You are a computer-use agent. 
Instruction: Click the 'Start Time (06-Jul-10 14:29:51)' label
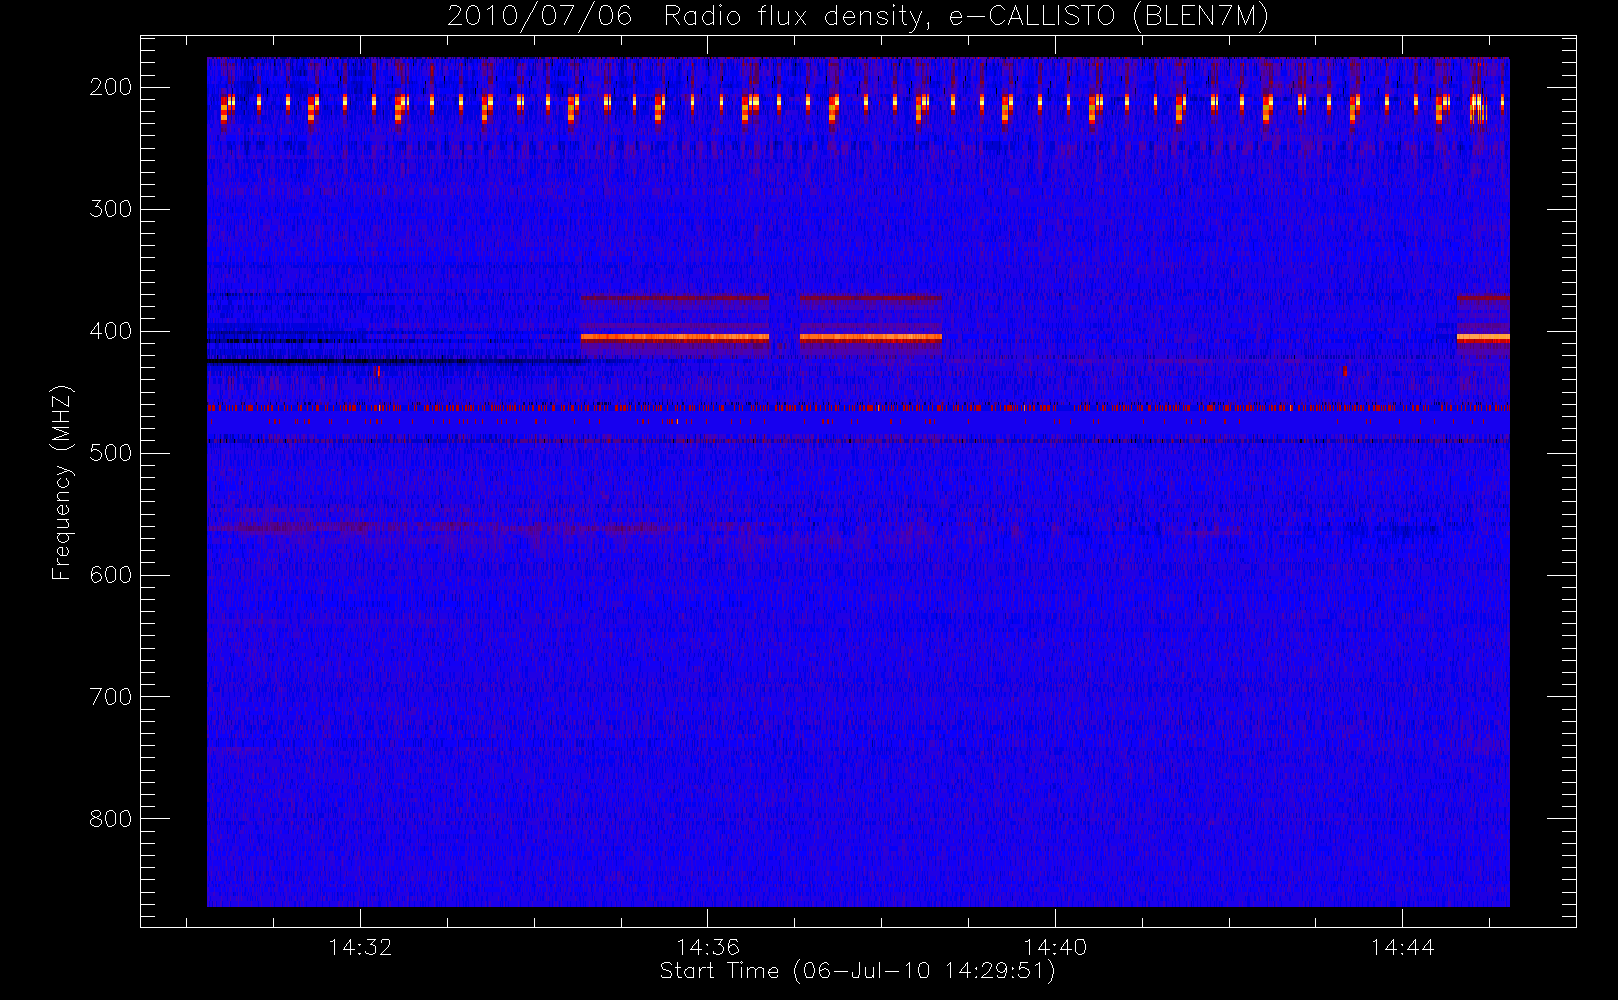(x=858, y=971)
